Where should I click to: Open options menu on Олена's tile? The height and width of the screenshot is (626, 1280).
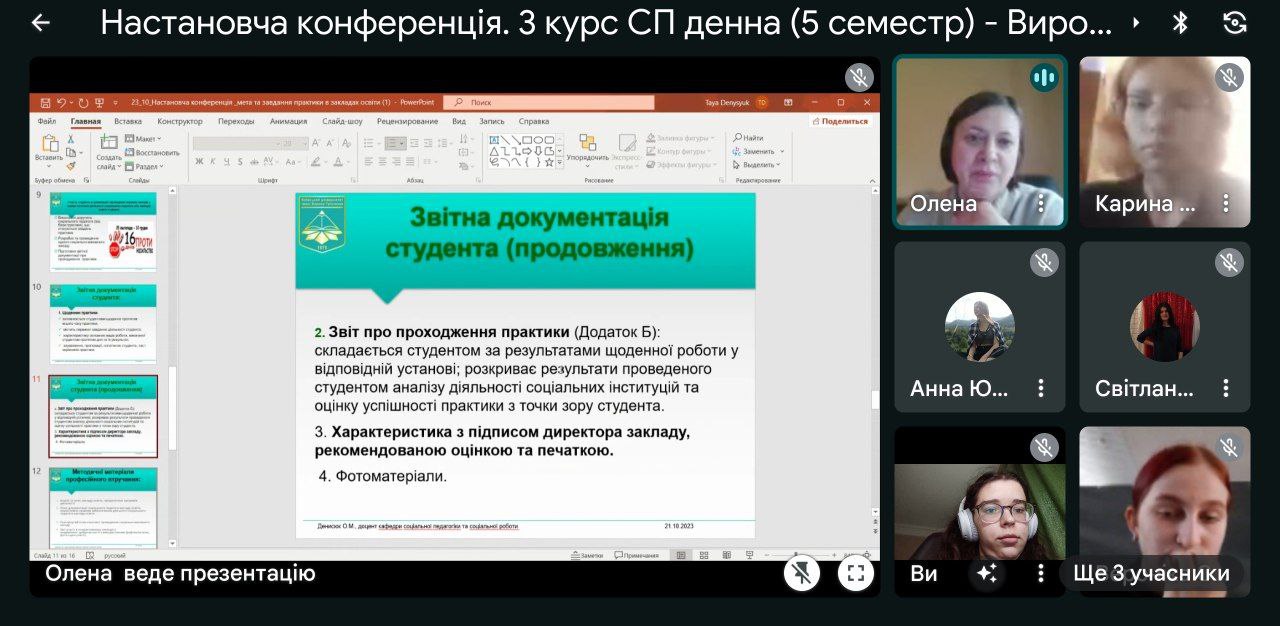click(1041, 204)
